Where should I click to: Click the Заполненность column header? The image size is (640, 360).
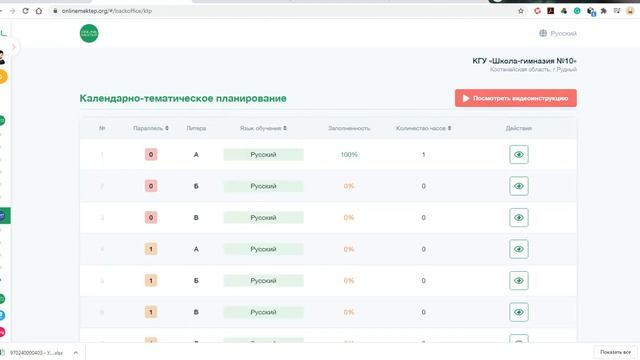(349, 128)
